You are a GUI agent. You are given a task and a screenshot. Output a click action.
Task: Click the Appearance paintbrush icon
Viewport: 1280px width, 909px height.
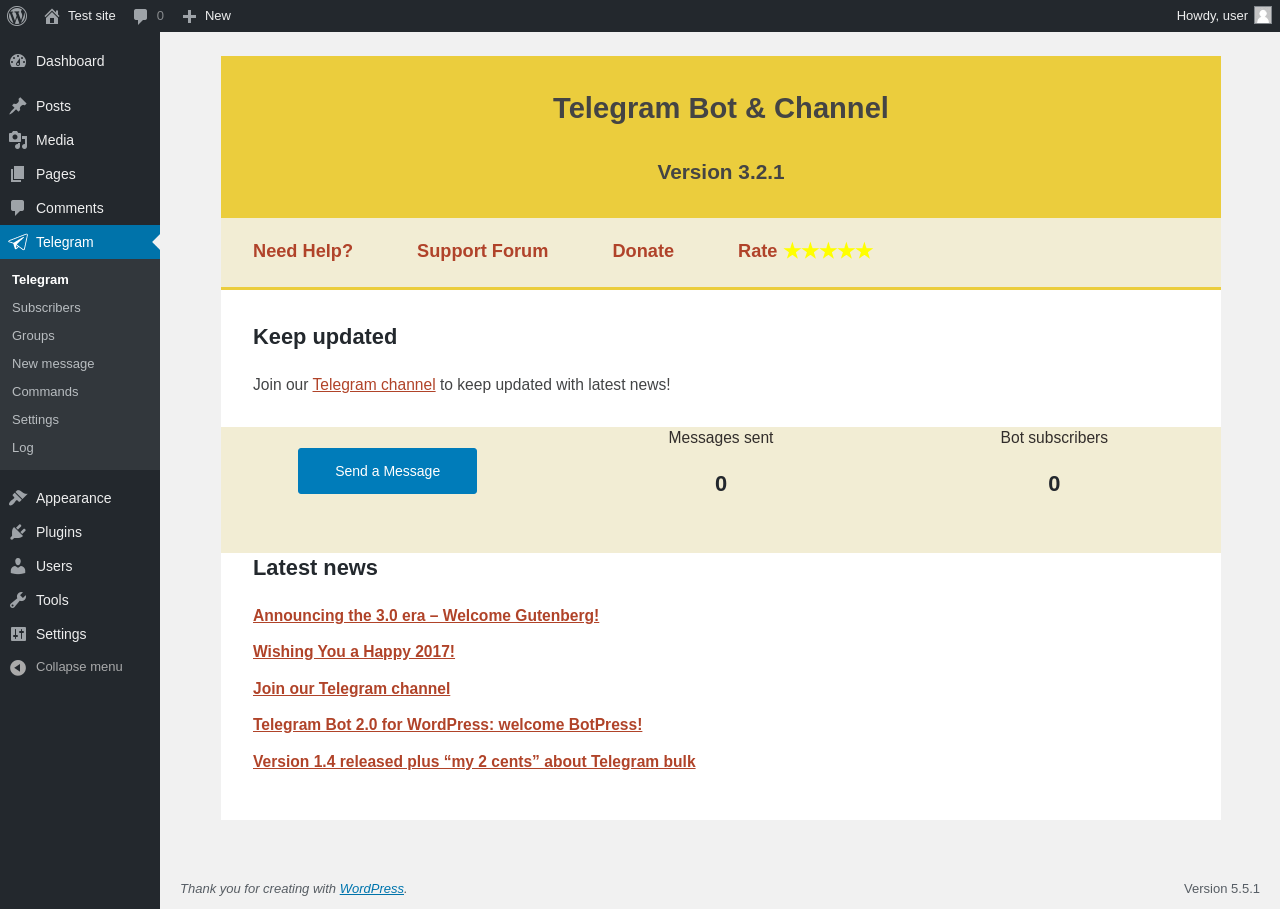tap(18, 498)
